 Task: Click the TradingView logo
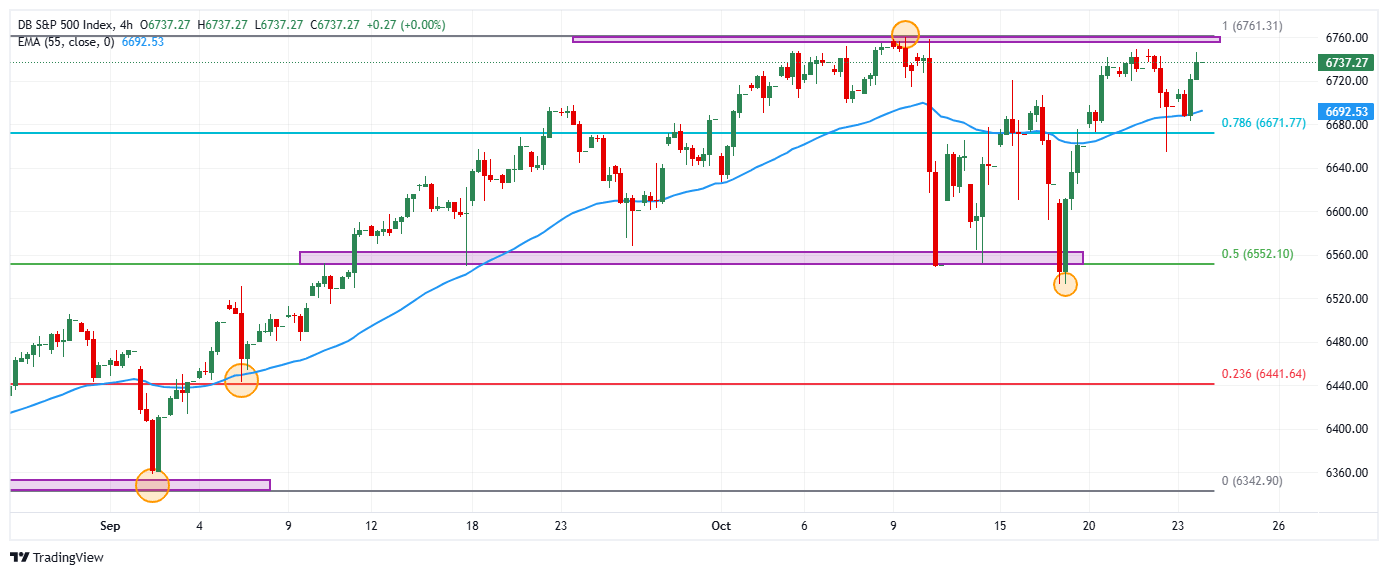pos(56,557)
